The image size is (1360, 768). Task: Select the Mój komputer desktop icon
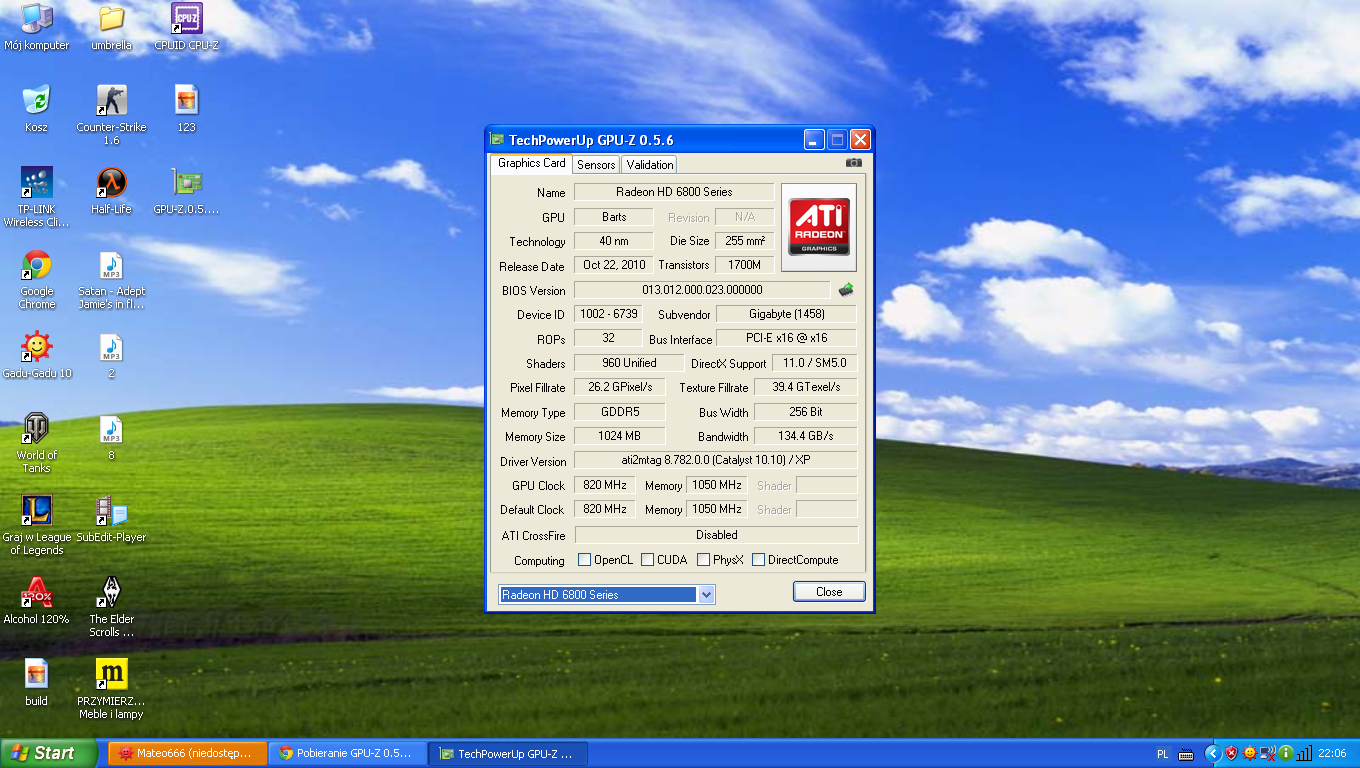(x=37, y=28)
